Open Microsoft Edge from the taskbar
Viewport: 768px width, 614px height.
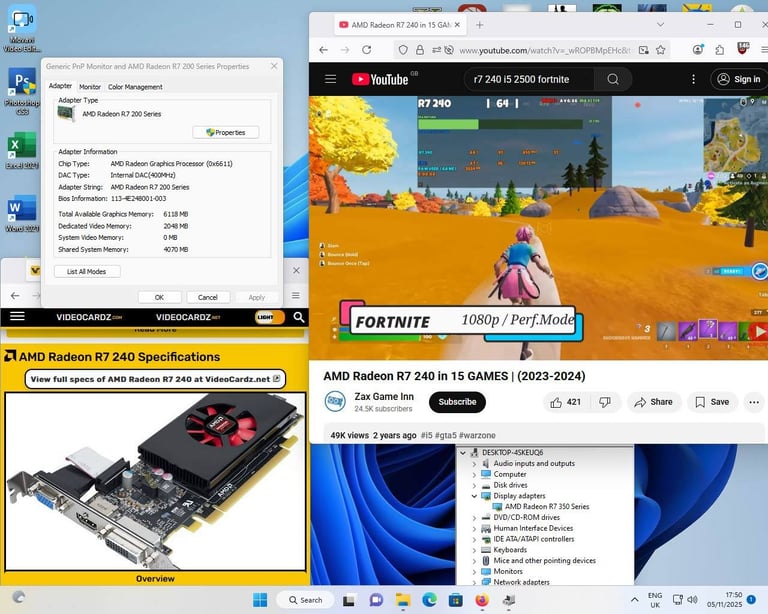430,600
